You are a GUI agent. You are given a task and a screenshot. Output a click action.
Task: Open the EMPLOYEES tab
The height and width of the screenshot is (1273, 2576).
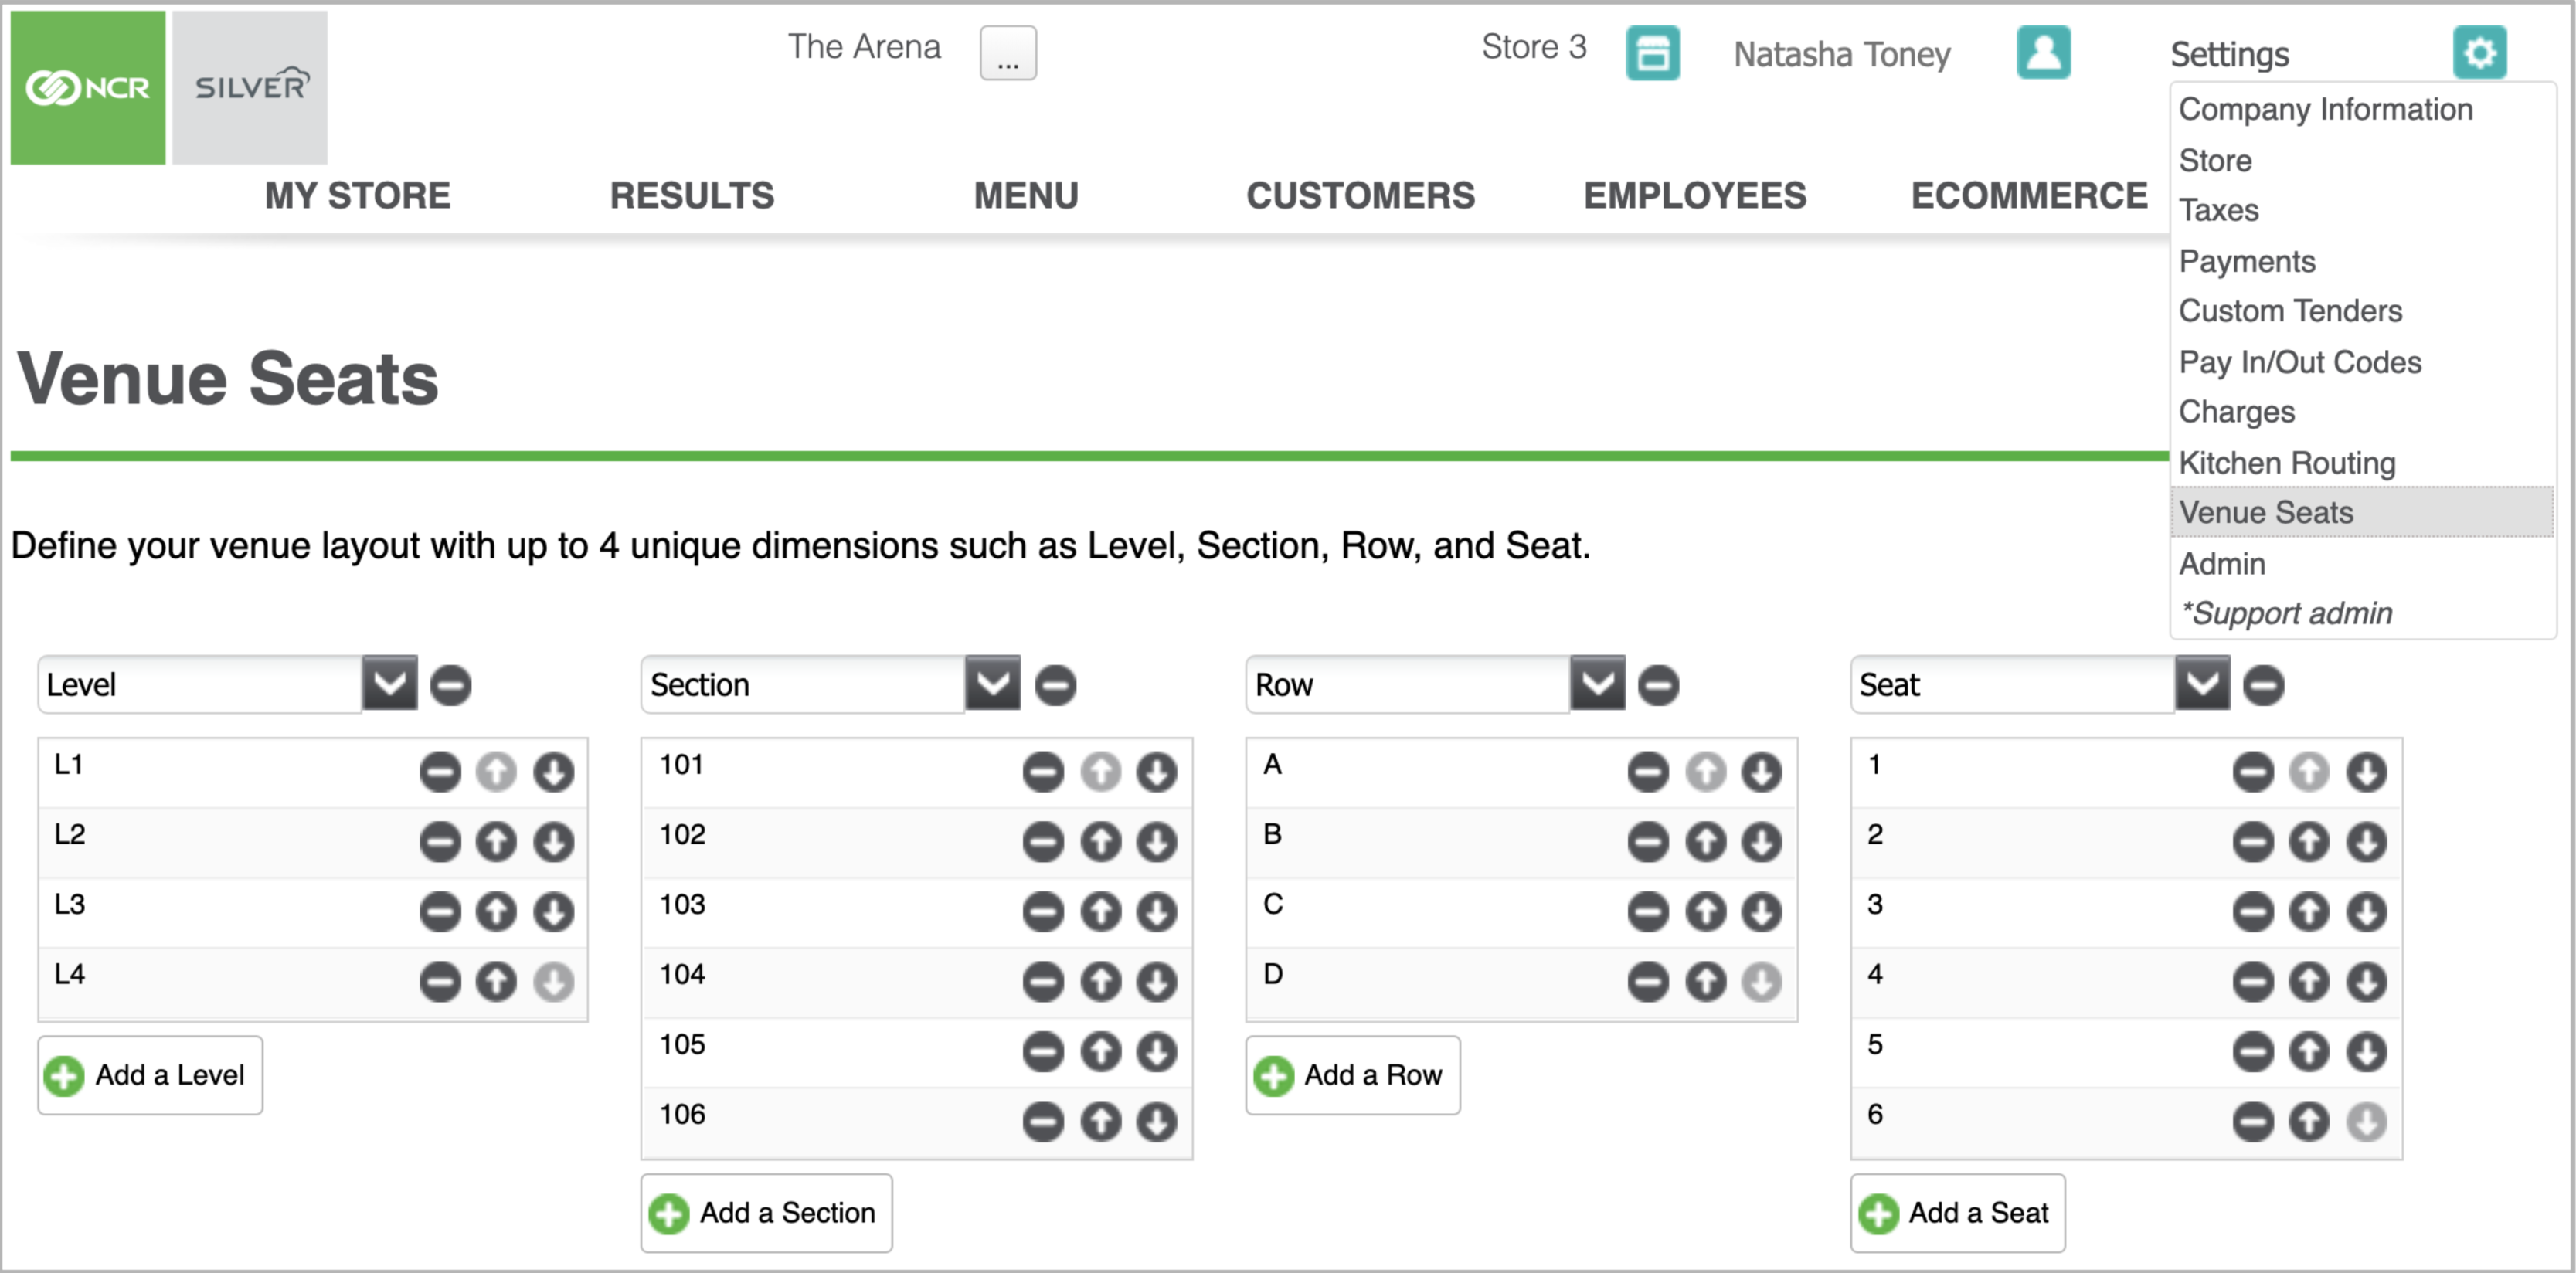(x=1695, y=195)
